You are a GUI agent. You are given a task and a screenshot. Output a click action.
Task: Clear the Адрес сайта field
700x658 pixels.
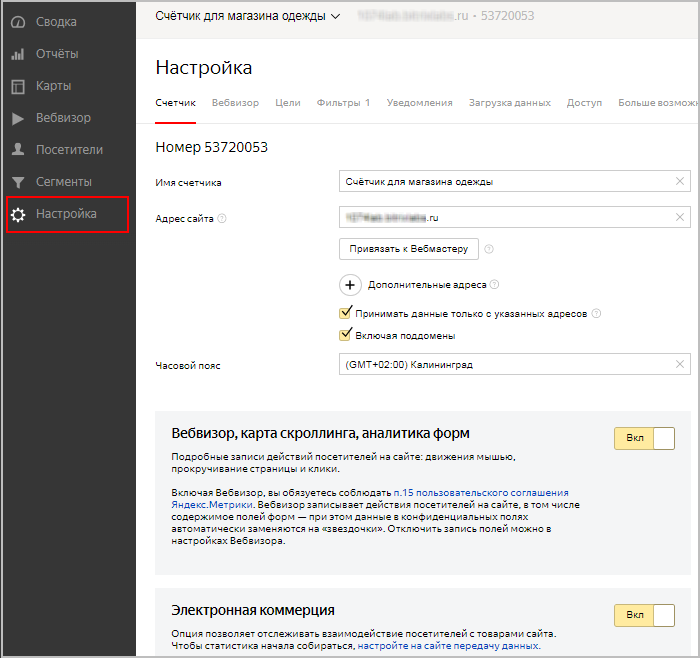pyautogui.click(x=679, y=217)
